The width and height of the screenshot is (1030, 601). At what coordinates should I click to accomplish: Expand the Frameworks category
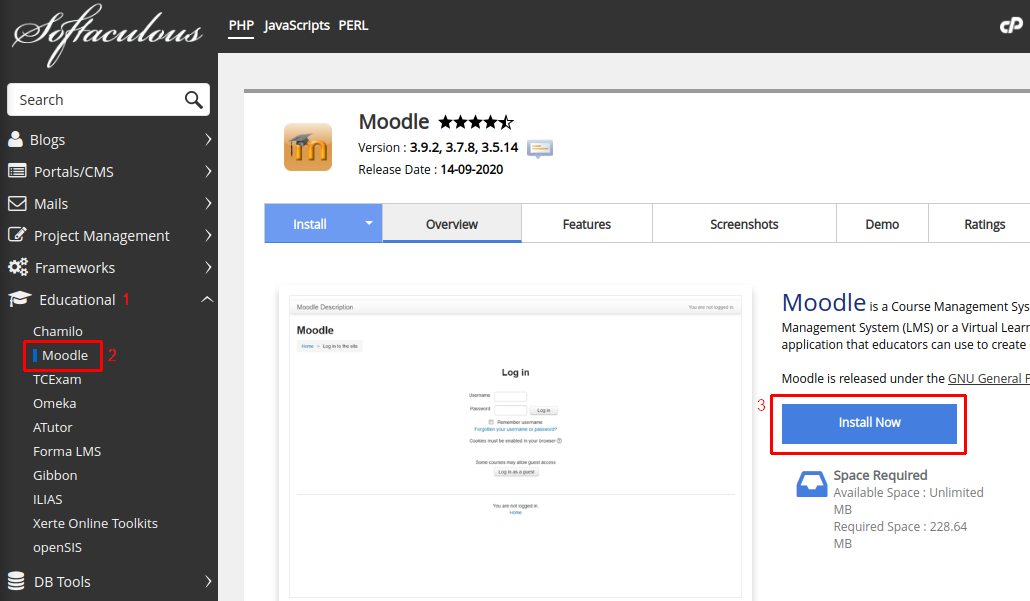click(x=208, y=267)
